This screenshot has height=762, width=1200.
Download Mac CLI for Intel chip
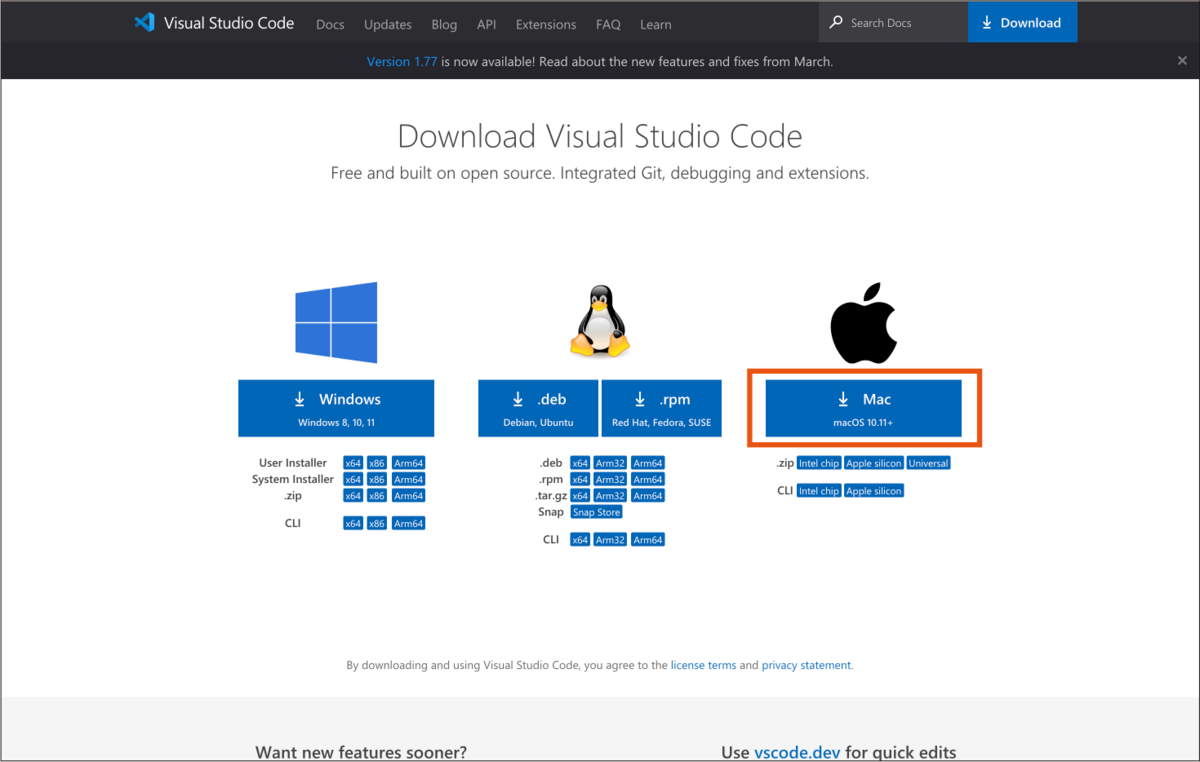819,491
